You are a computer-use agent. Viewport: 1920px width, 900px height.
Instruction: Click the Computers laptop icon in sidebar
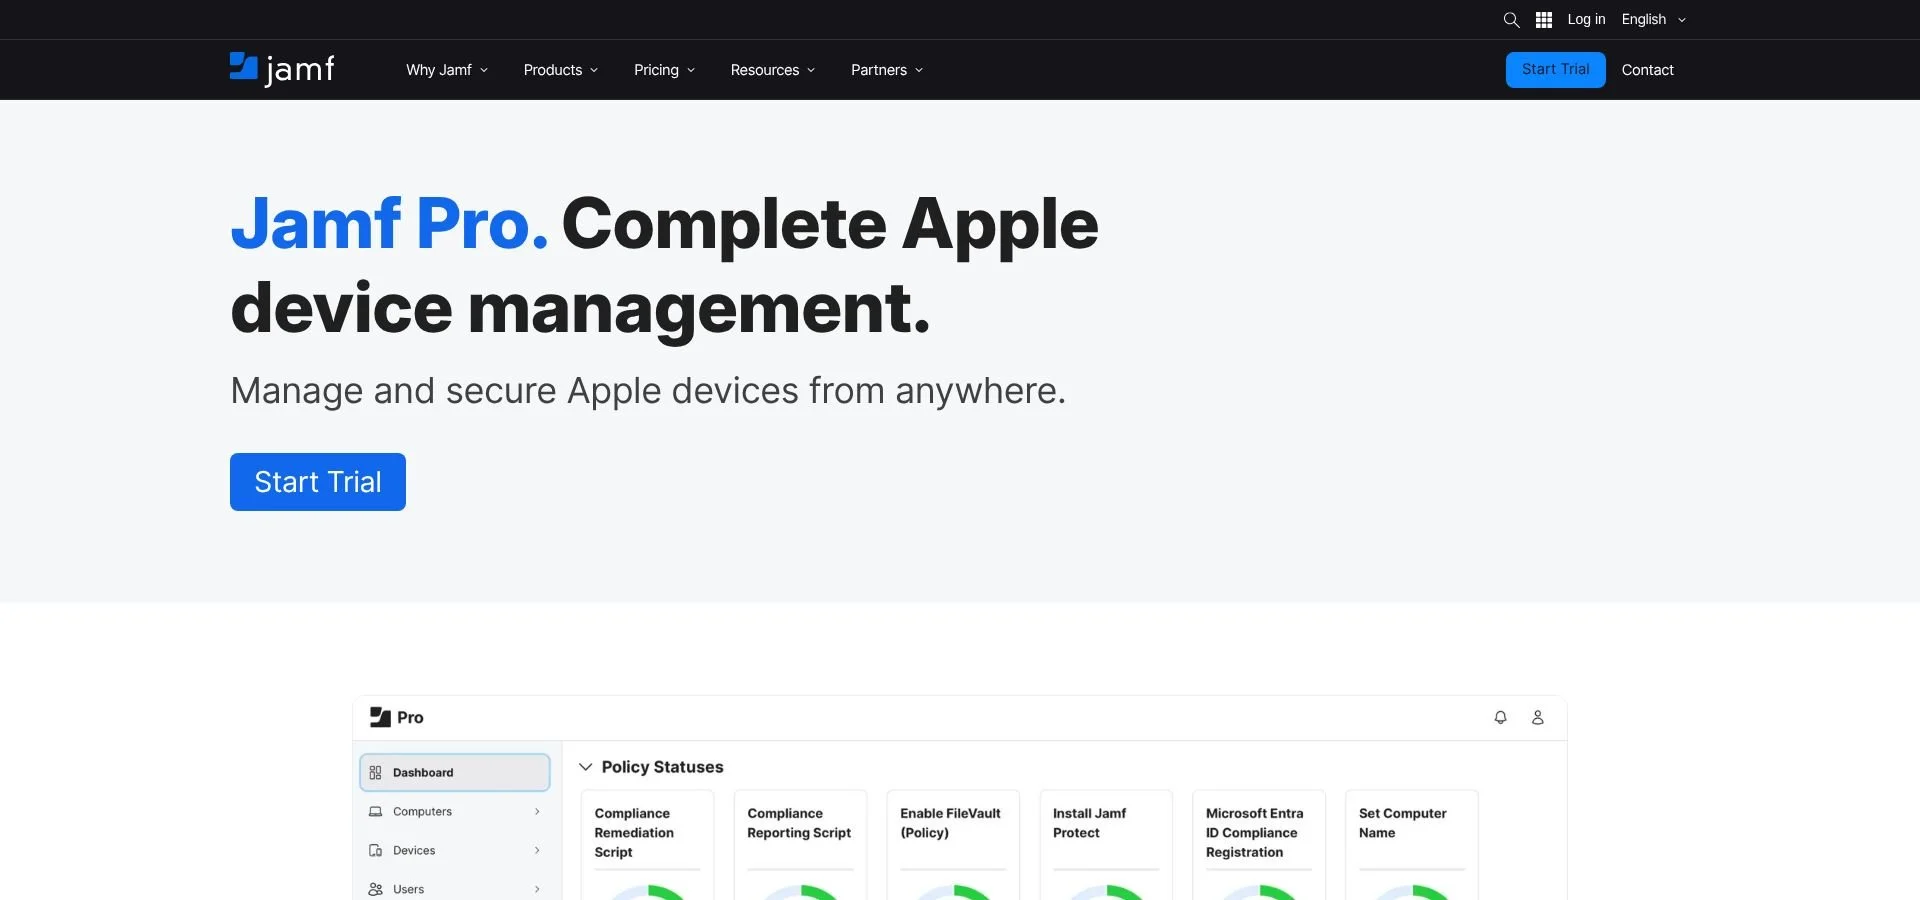click(375, 811)
